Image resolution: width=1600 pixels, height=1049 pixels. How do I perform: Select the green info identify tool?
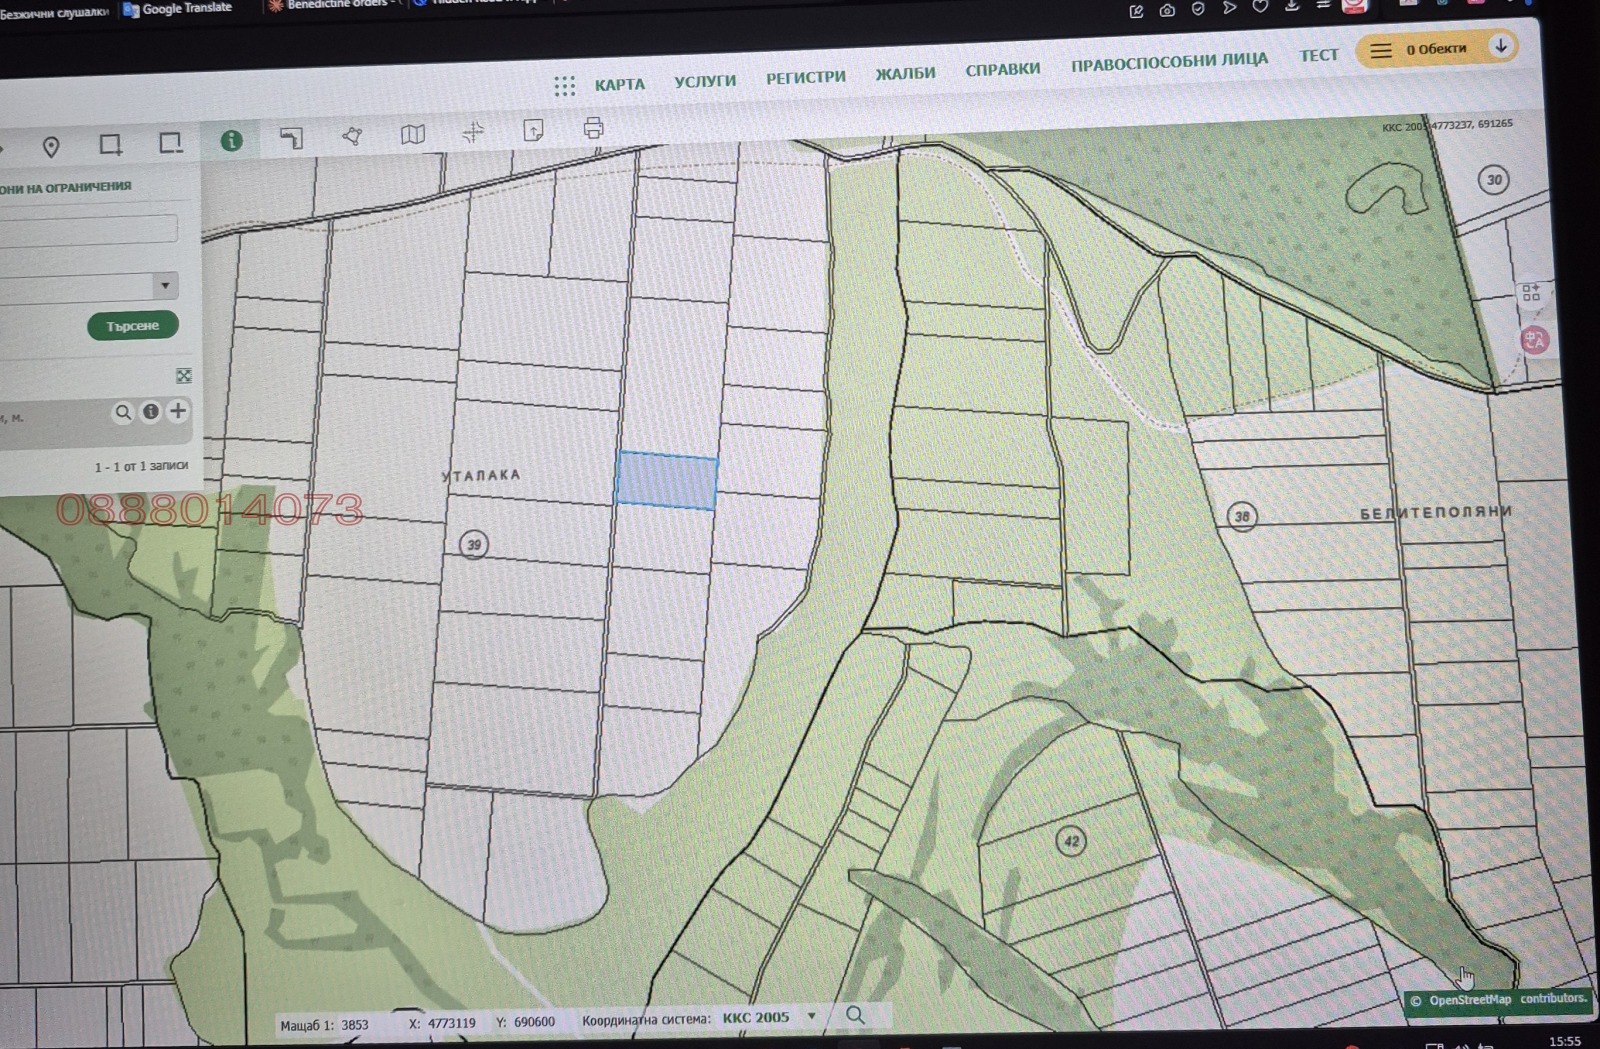pyautogui.click(x=231, y=141)
